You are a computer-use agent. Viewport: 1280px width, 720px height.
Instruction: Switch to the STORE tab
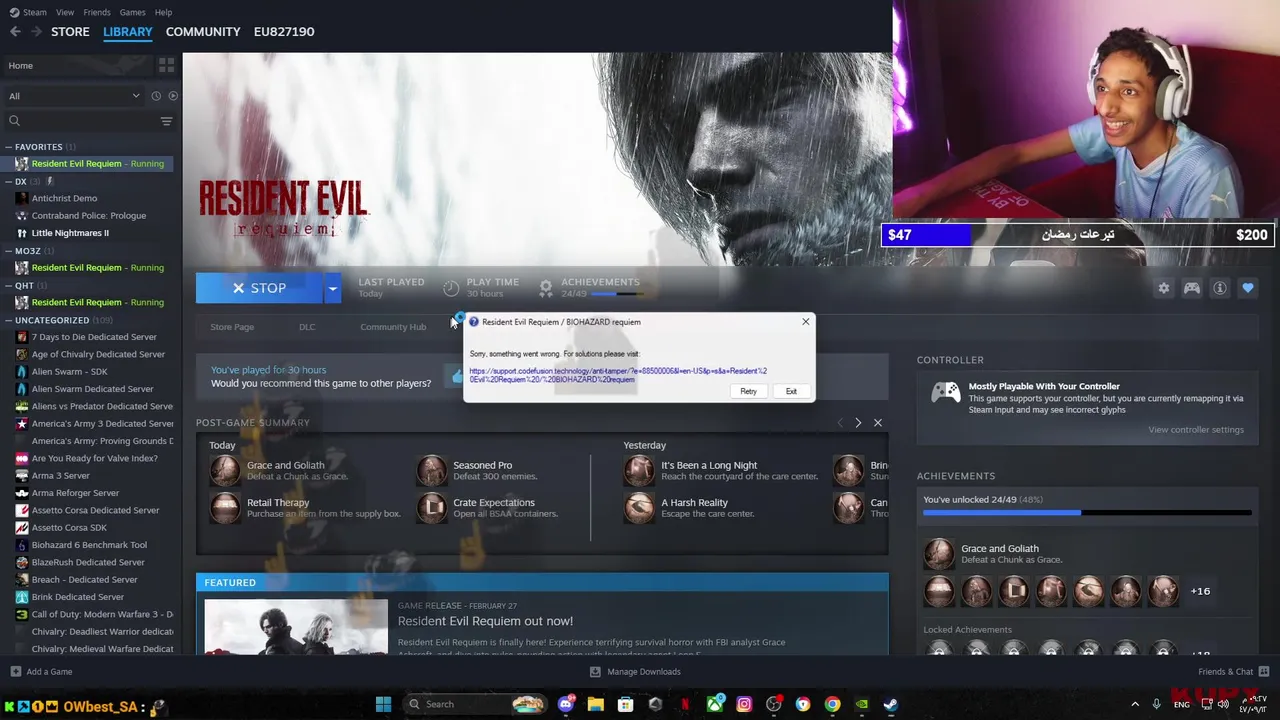[70, 31]
